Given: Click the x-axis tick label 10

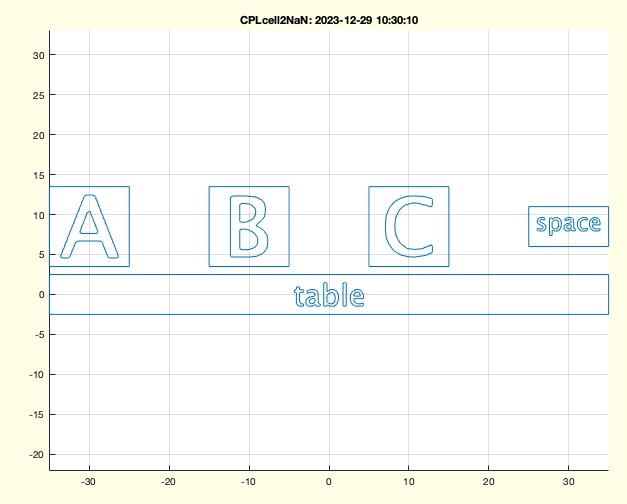Looking at the screenshot, I should 408,481.
